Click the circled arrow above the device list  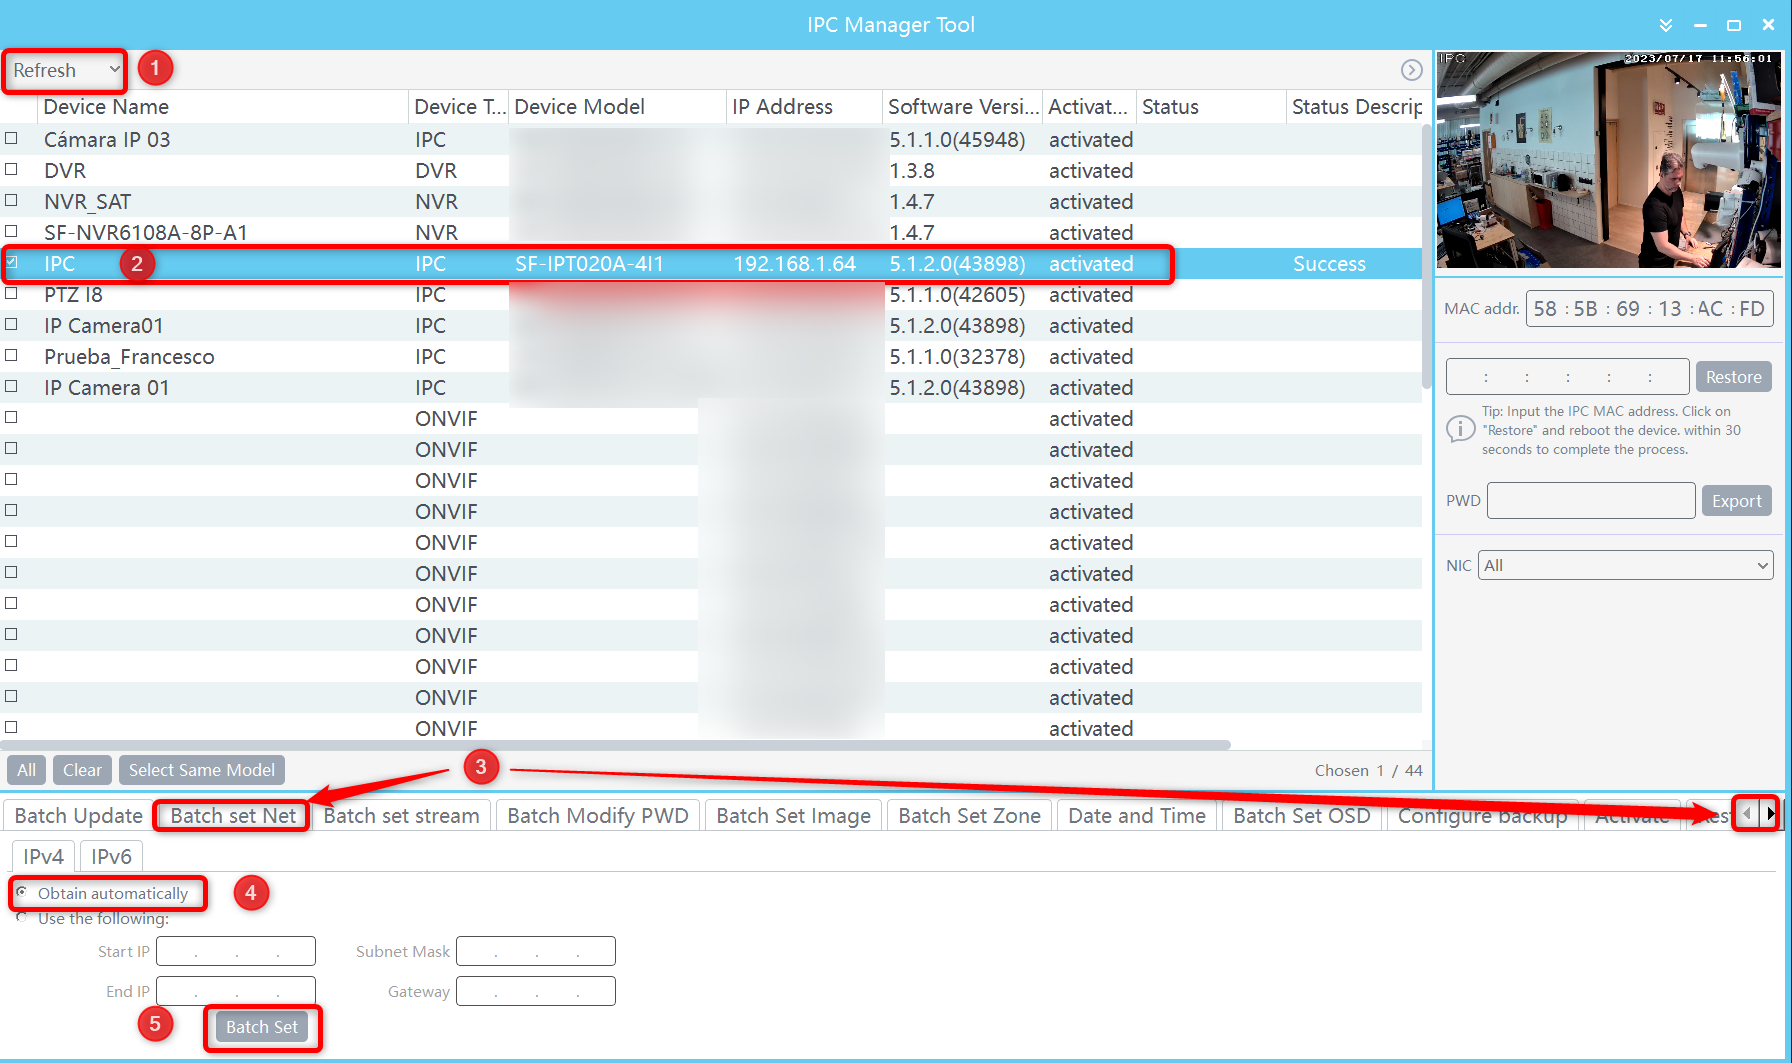1412,70
